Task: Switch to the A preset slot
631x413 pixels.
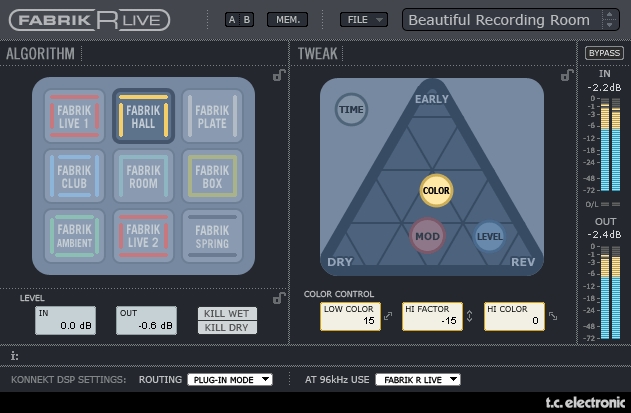Action: click(232, 20)
